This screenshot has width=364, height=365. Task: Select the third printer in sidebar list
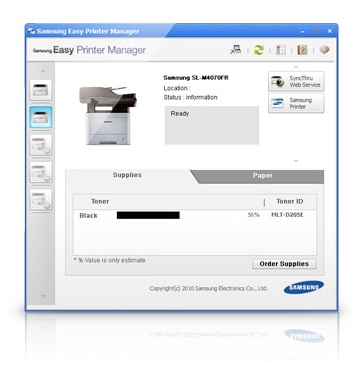(x=41, y=145)
